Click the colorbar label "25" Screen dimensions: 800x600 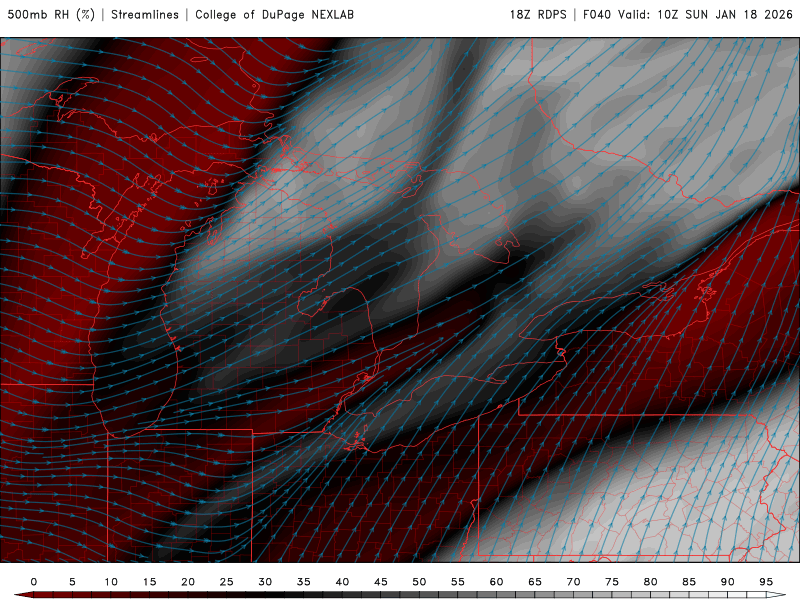(x=227, y=582)
